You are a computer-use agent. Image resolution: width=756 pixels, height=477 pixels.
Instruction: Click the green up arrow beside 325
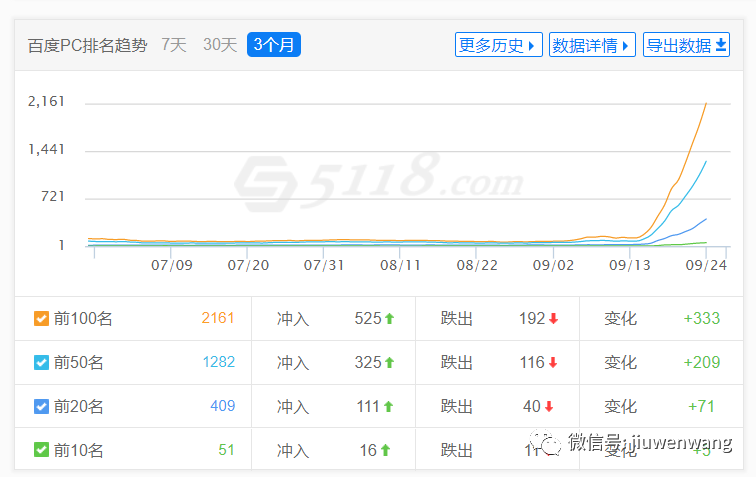click(x=390, y=363)
